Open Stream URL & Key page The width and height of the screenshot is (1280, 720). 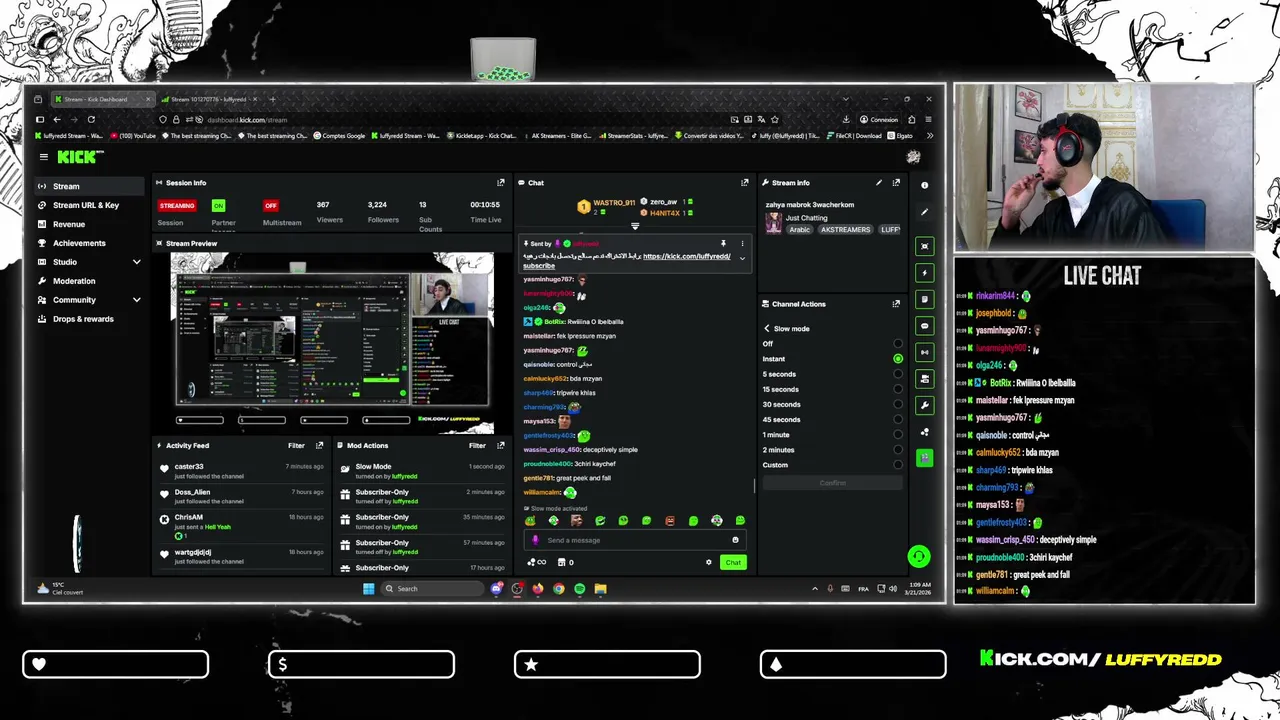[x=89, y=205]
